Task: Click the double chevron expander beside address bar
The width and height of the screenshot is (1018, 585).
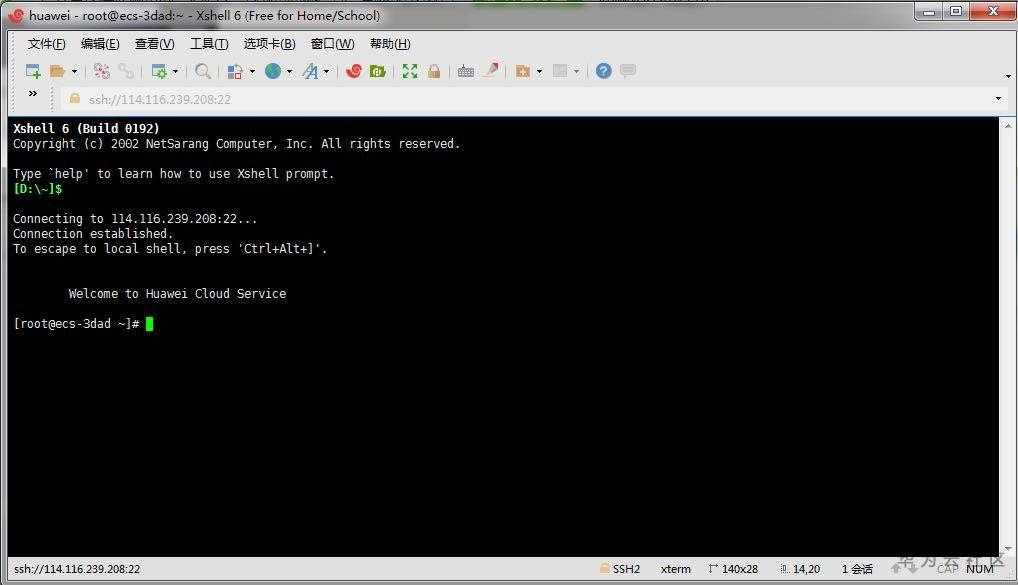Action: point(33,94)
